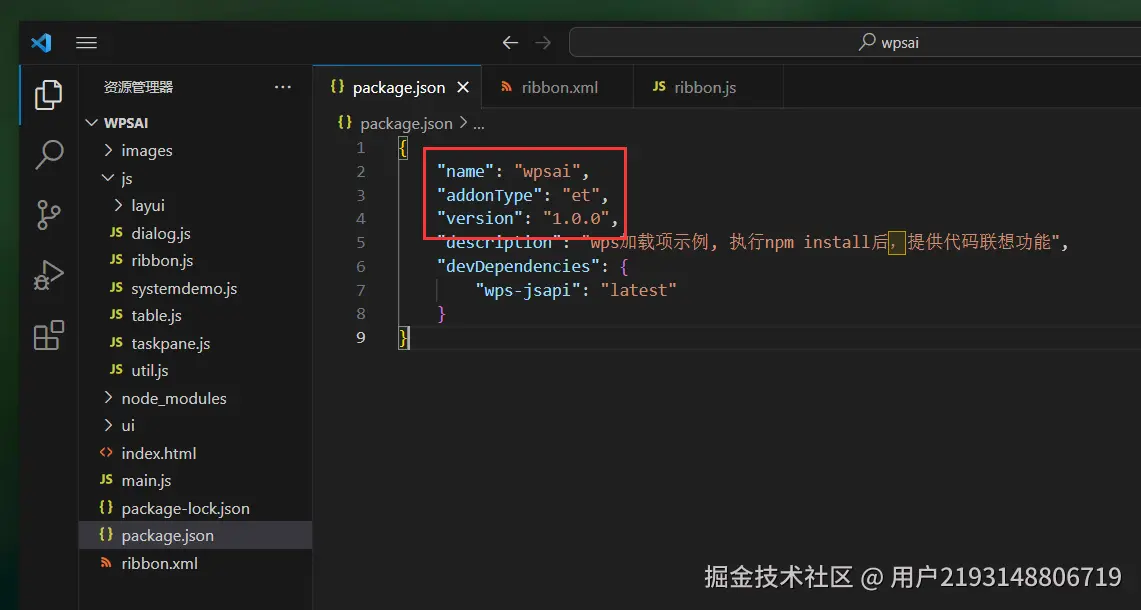This screenshot has width=1141, height=610.
Task: Open ribbon.xml in the explorer tree
Action: click(195, 563)
